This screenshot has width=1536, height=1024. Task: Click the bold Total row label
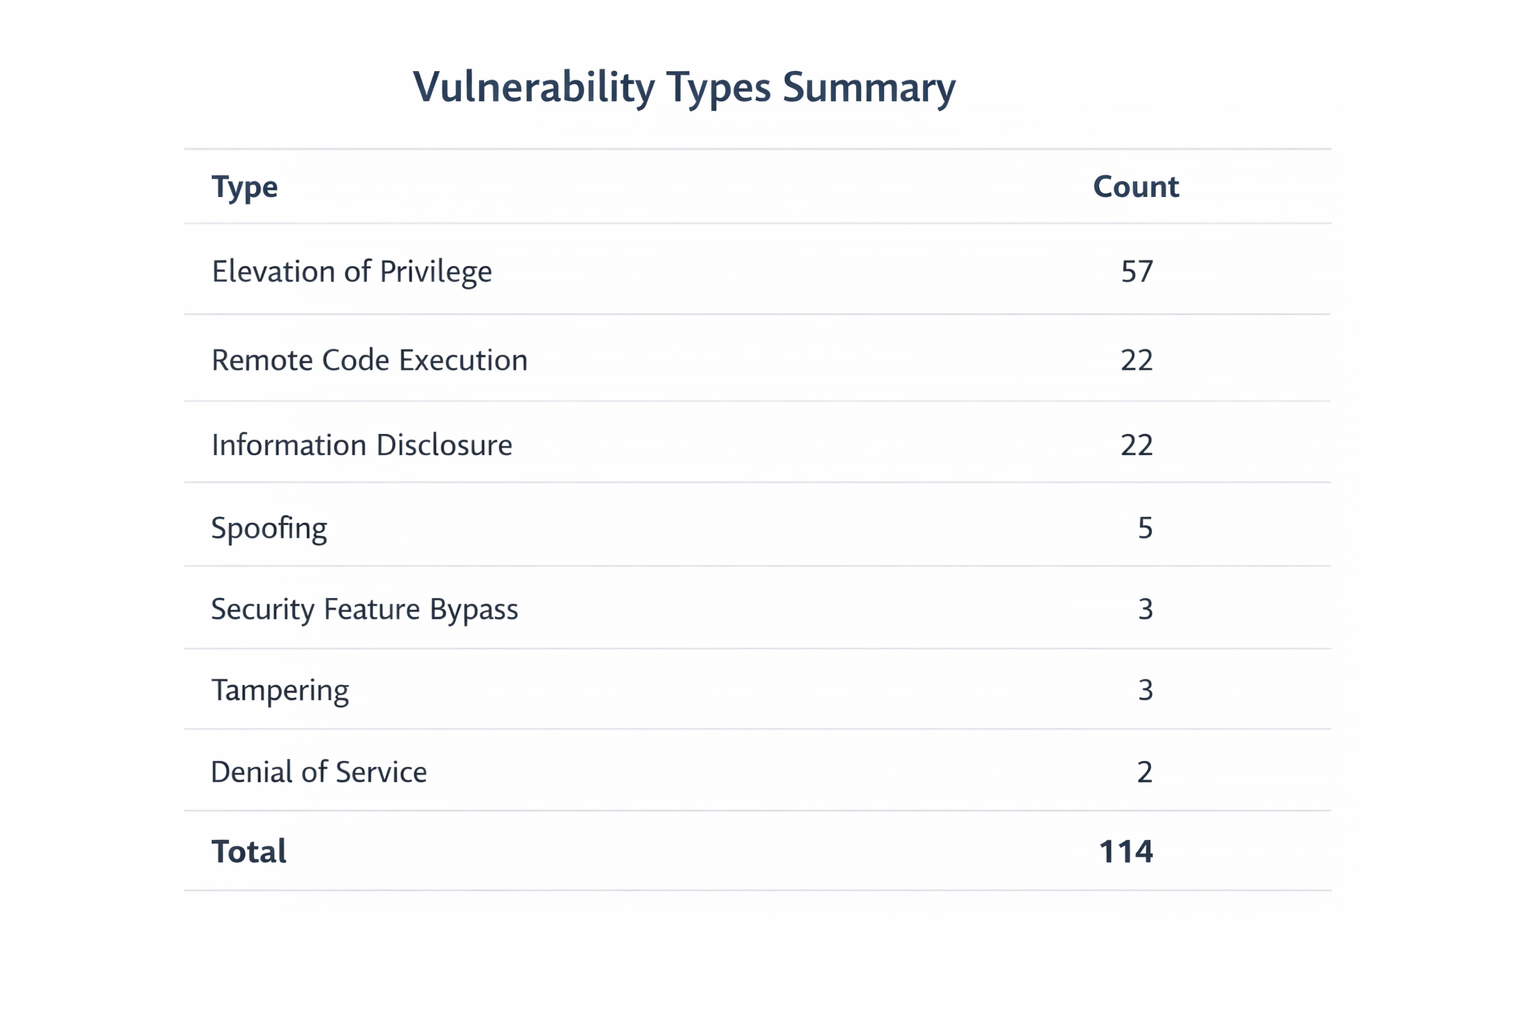pyautogui.click(x=248, y=852)
